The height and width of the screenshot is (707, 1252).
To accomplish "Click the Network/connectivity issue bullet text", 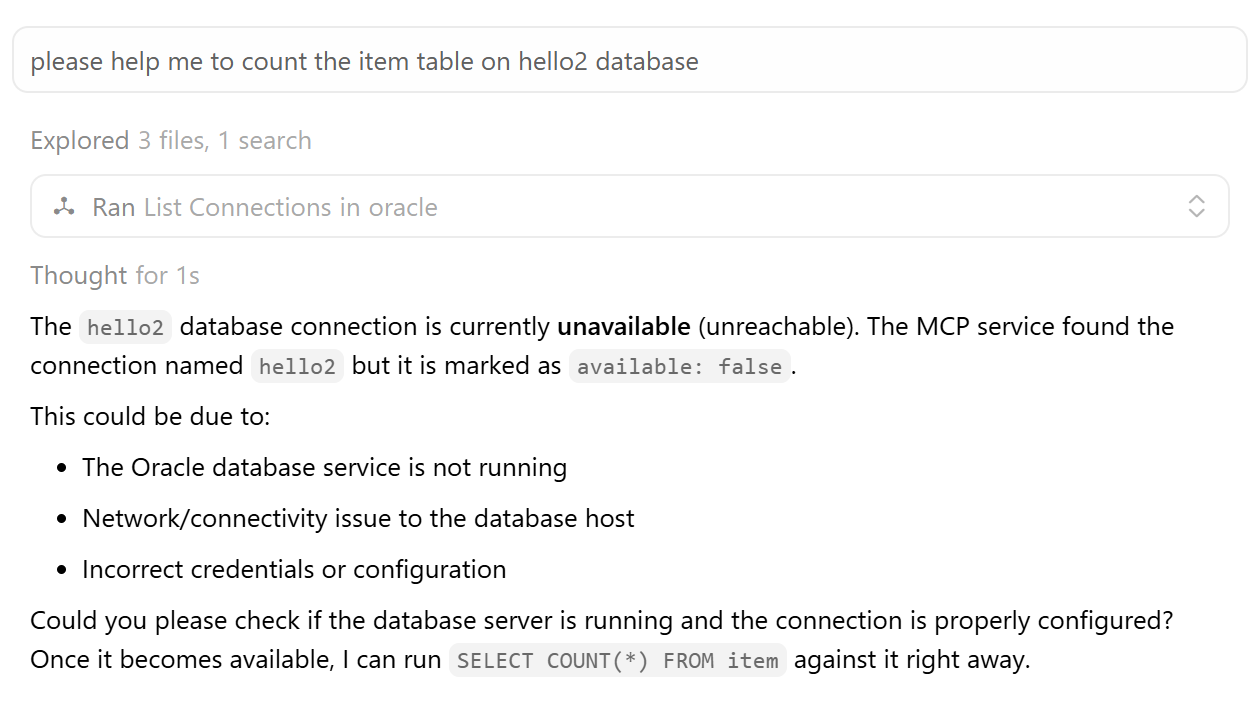I will point(358,519).
